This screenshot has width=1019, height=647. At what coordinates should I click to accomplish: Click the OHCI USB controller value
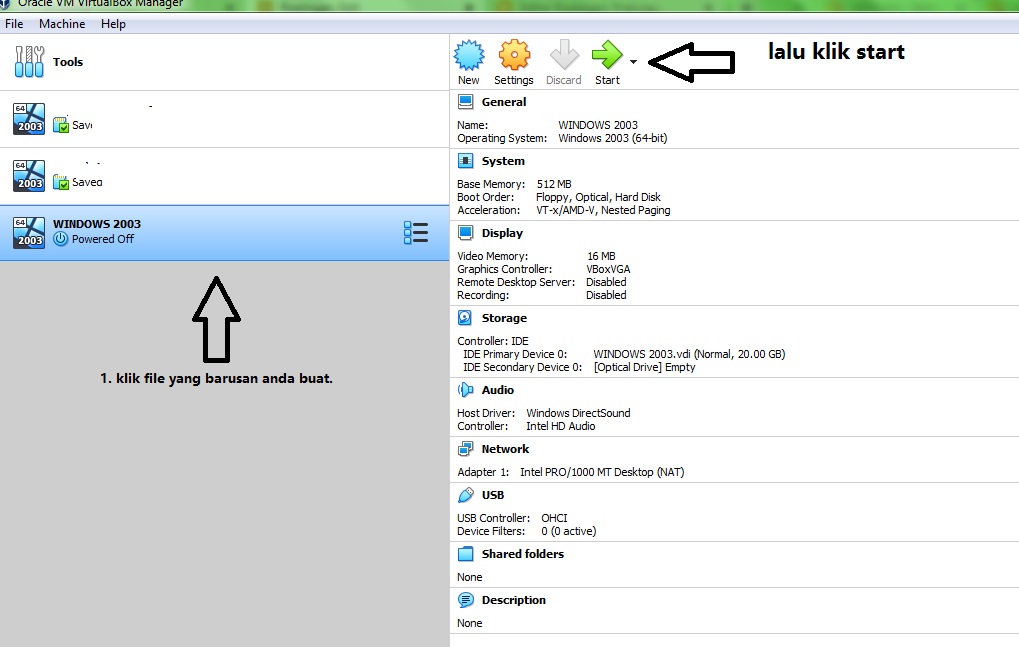click(x=554, y=518)
